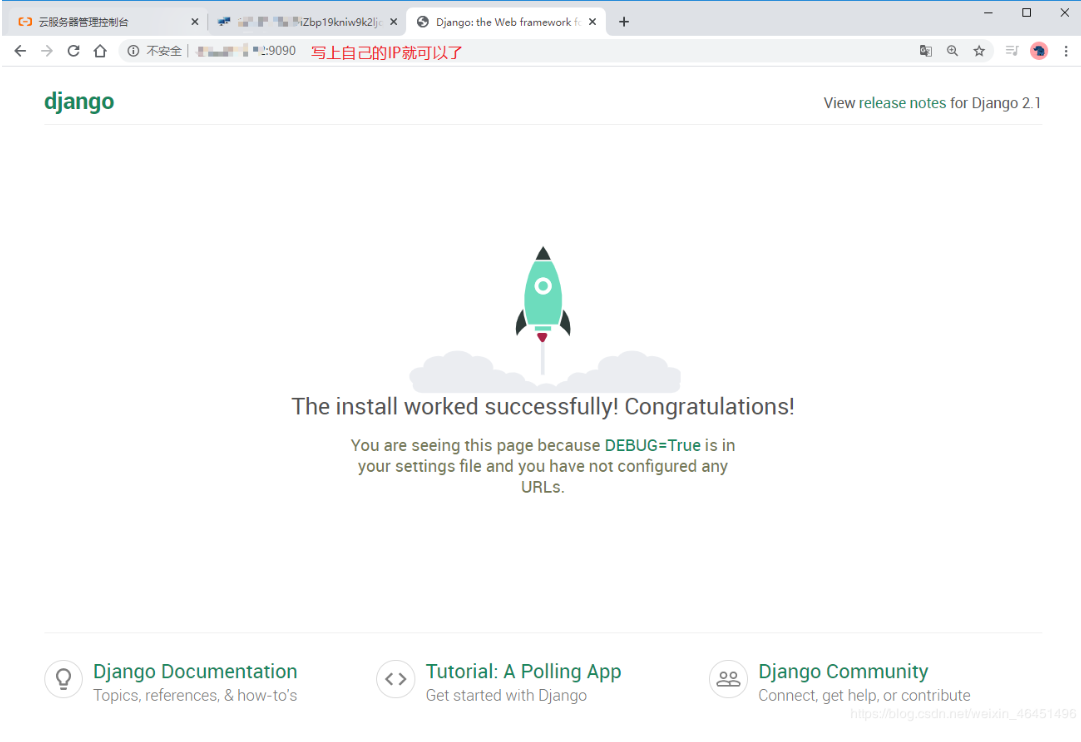
Task: Click the zoom magnifier icon in address bar
Action: [952, 51]
